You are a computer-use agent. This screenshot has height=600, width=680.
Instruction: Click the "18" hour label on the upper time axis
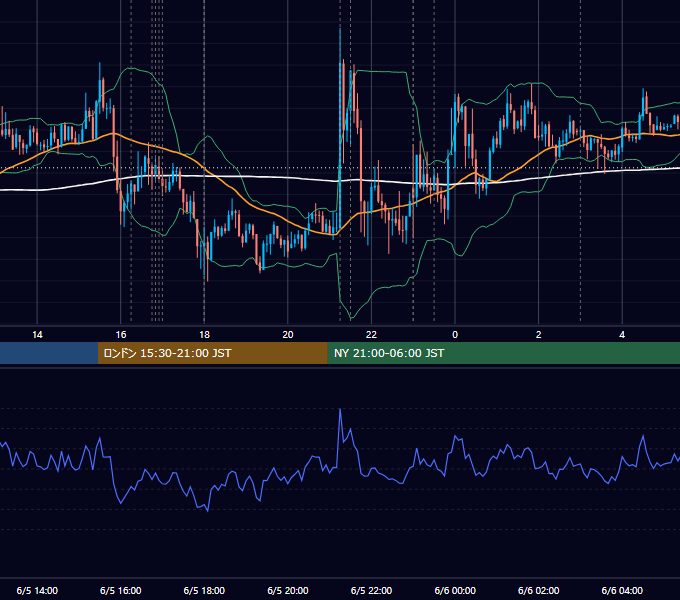tap(204, 335)
